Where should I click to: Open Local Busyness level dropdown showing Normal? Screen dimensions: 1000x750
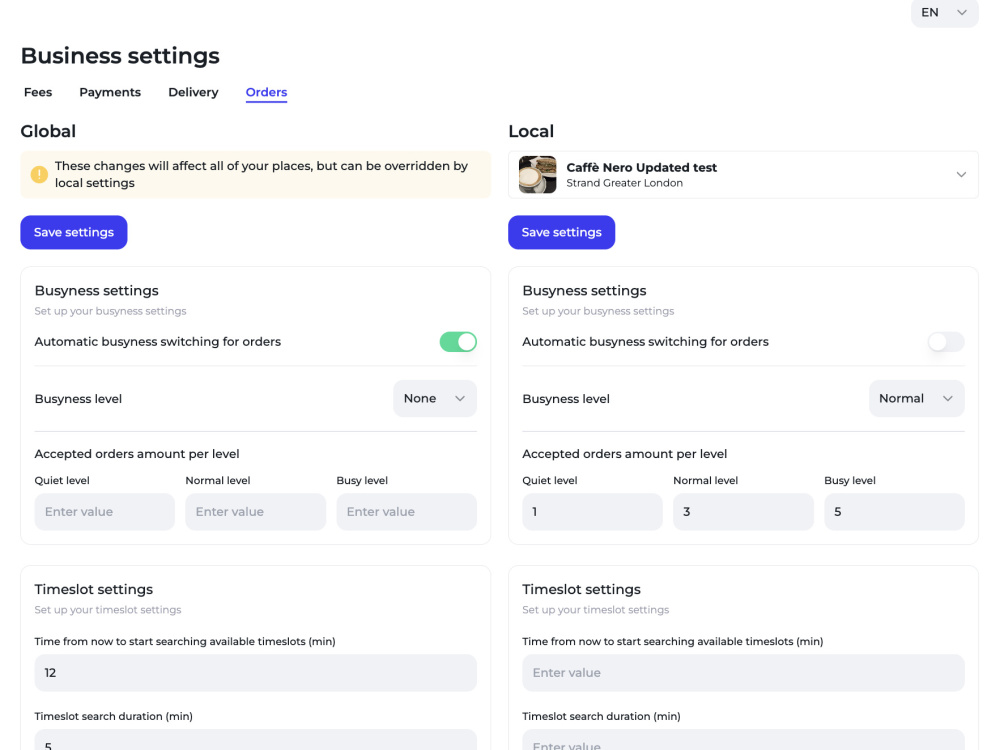[916, 399]
